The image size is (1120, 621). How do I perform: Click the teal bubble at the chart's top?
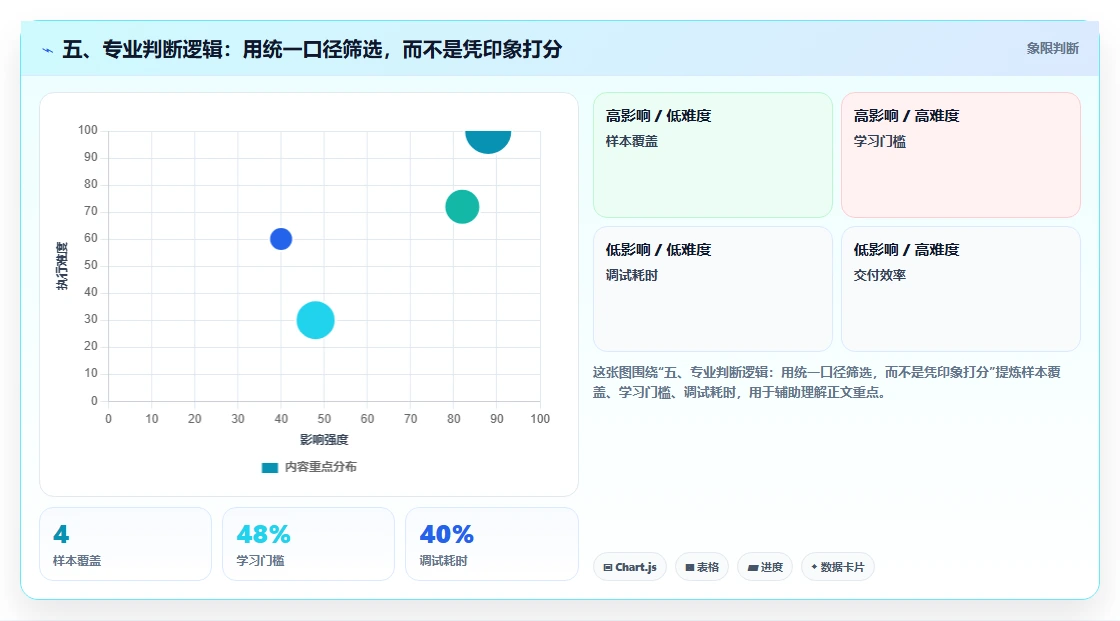489,141
